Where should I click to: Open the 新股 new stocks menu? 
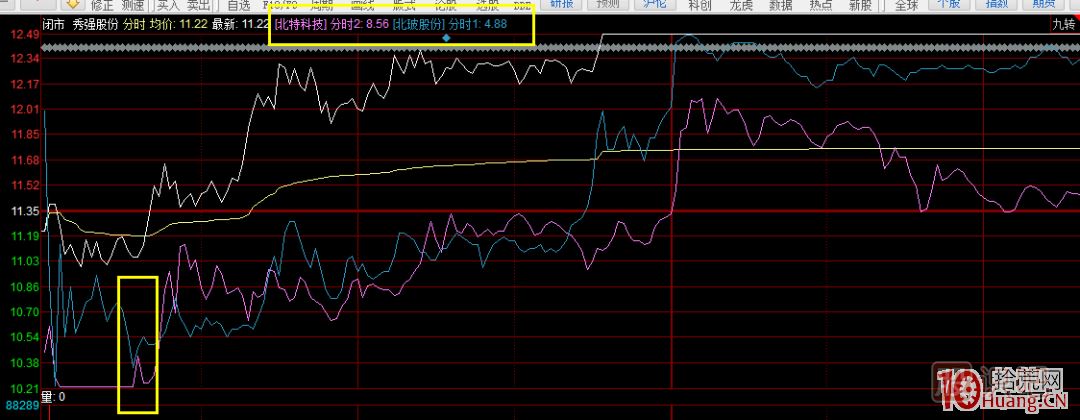[859, 4]
